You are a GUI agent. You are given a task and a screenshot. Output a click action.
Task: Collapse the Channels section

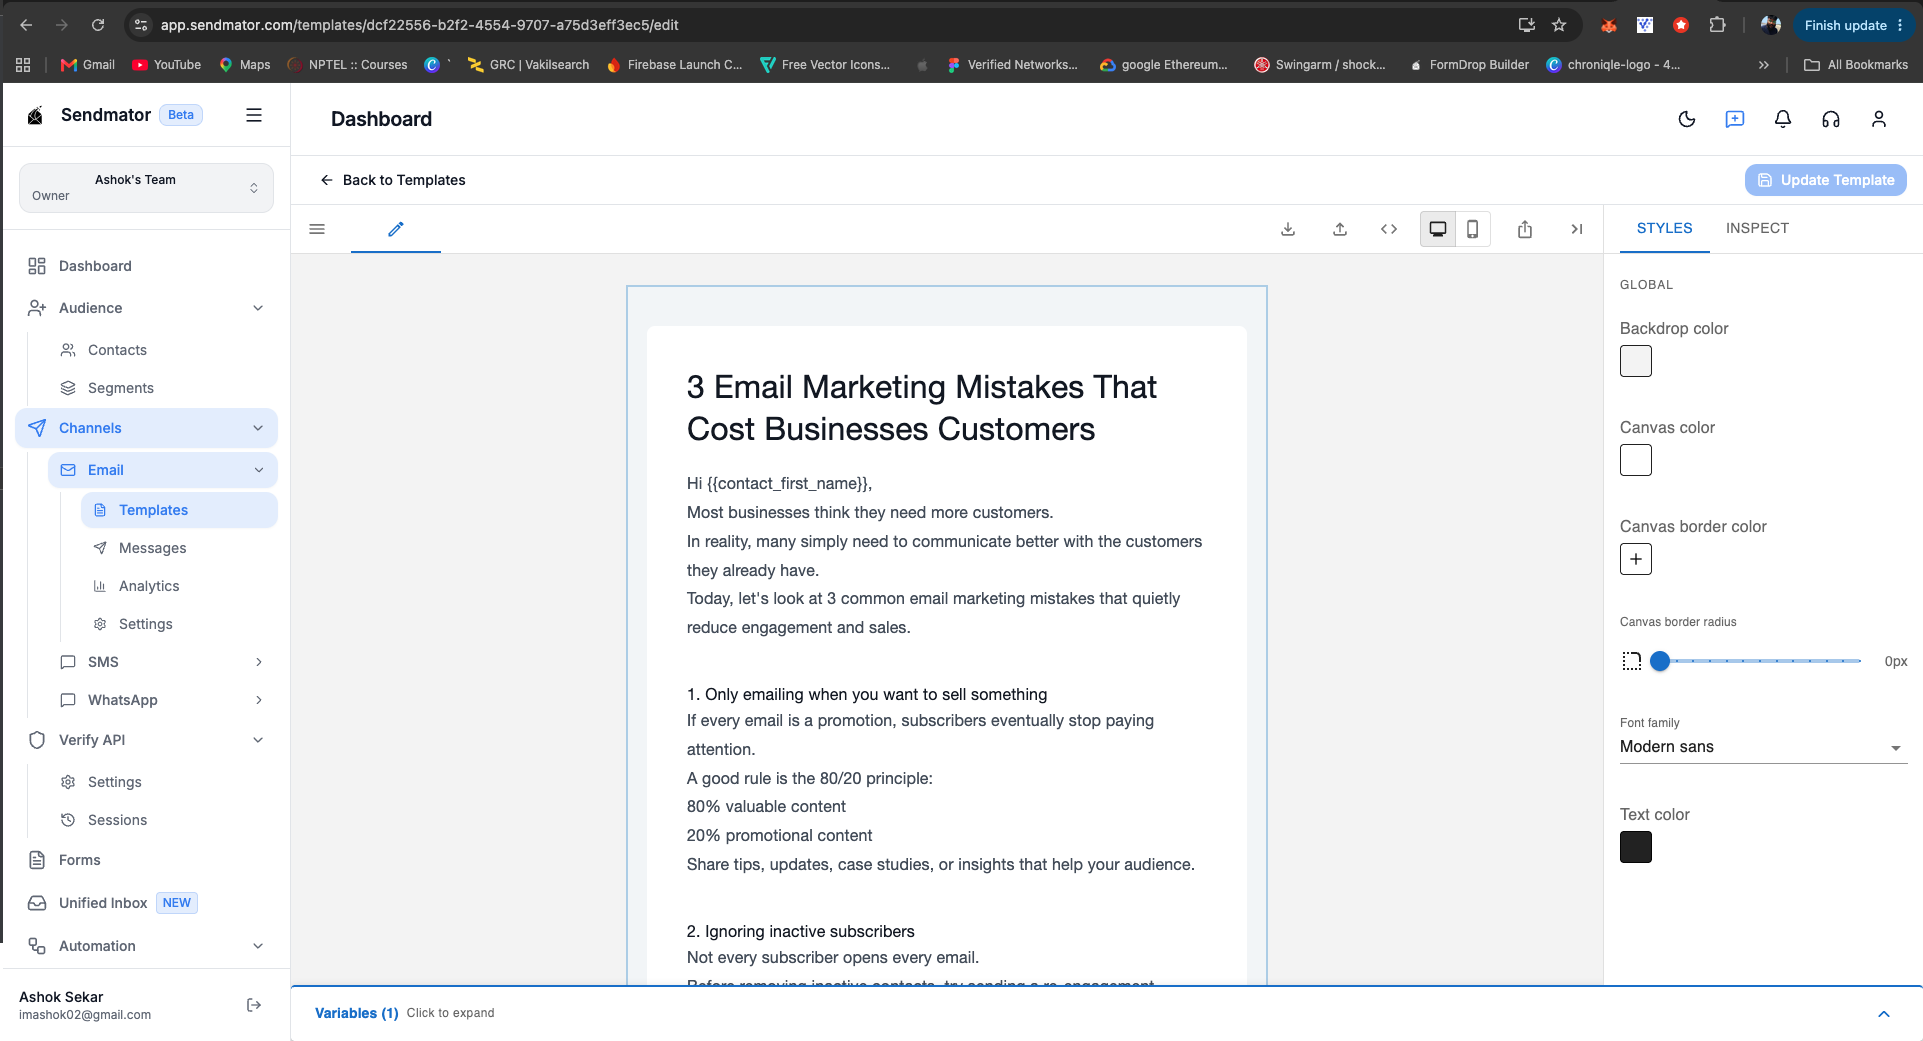258,428
